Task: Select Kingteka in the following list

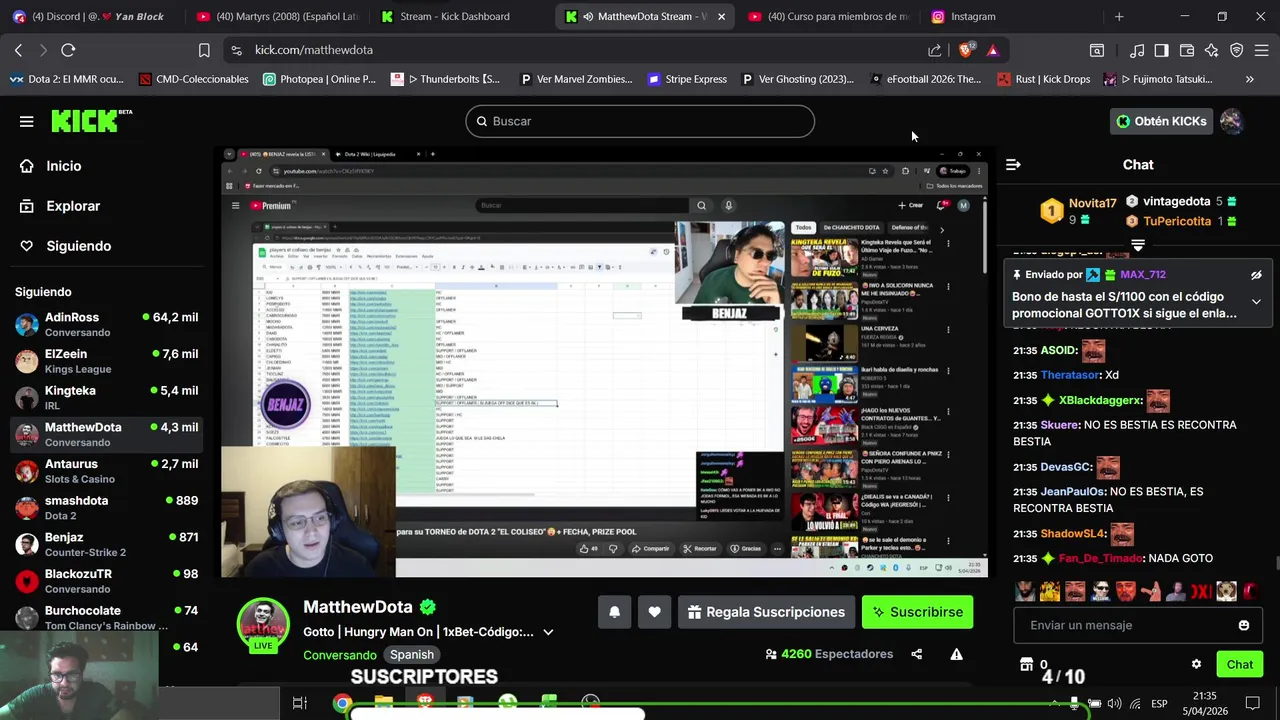Action: (107, 398)
